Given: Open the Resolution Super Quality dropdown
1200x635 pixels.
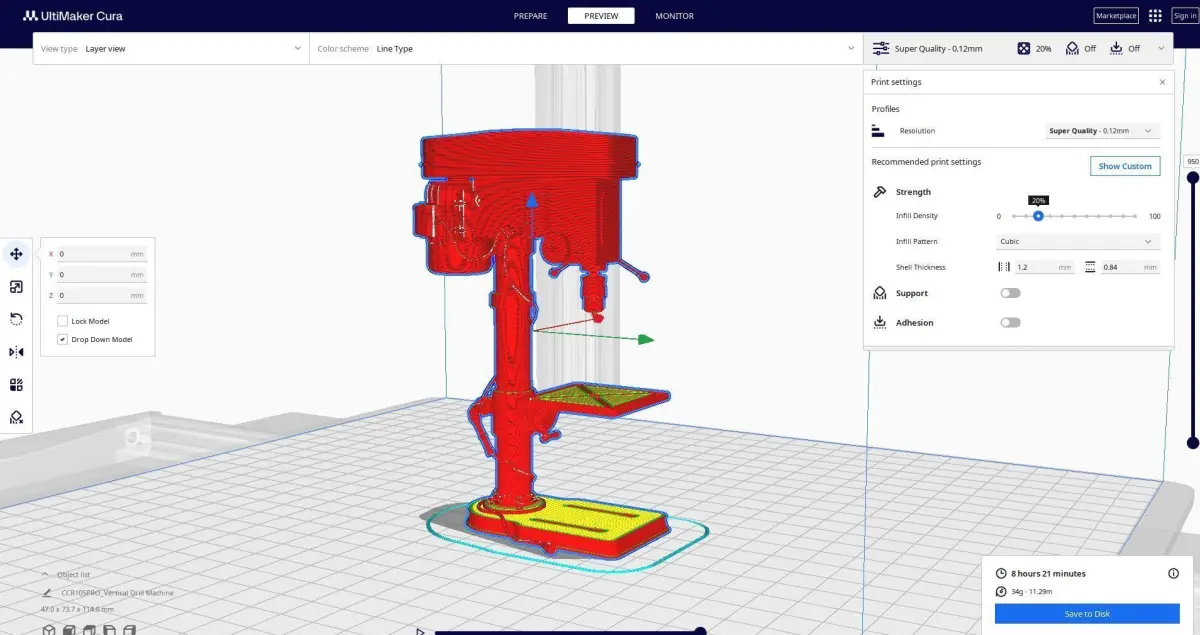Looking at the screenshot, I should point(1101,131).
